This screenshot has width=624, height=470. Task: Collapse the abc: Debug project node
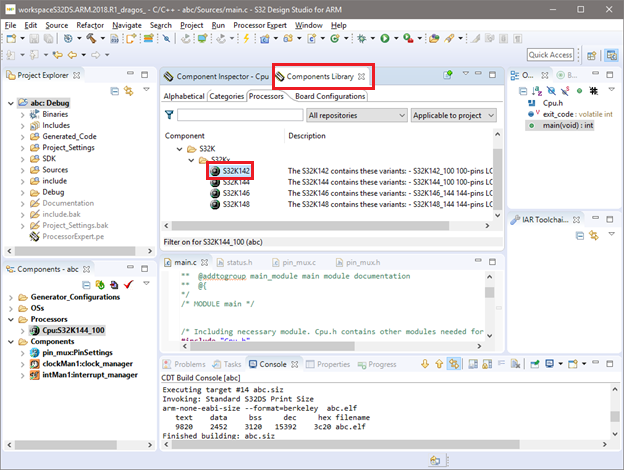[11, 103]
